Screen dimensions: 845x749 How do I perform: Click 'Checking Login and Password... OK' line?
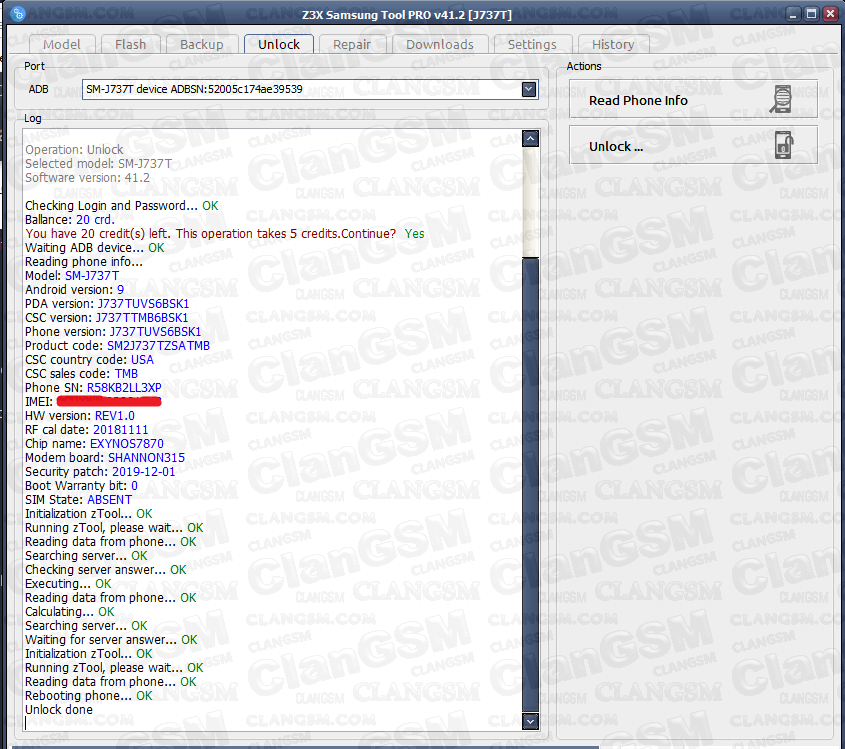tap(122, 205)
